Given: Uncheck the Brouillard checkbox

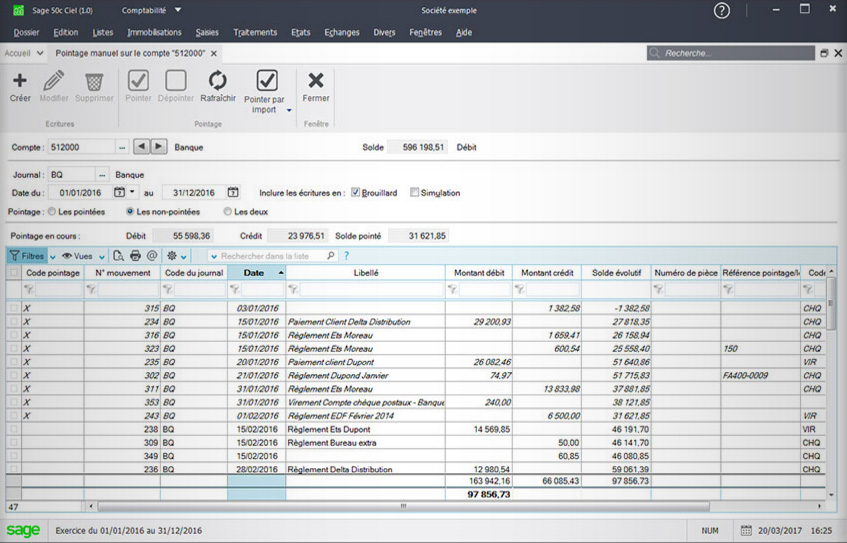Looking at the screenshot, I should [x=355, y=193].
